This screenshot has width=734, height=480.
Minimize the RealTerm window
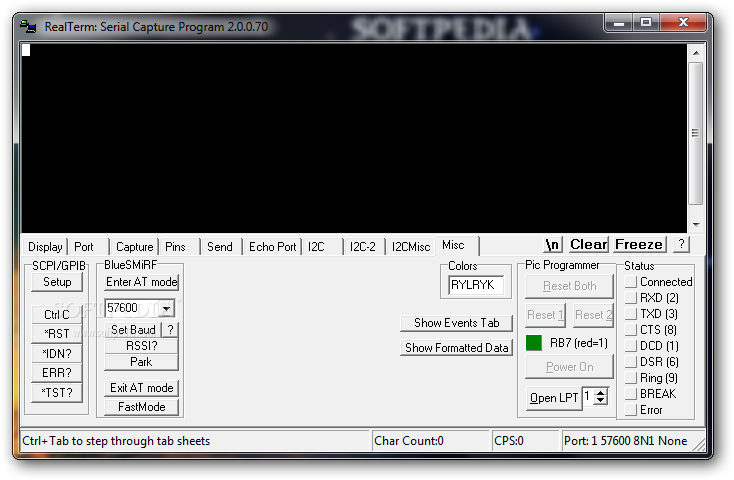619,22
